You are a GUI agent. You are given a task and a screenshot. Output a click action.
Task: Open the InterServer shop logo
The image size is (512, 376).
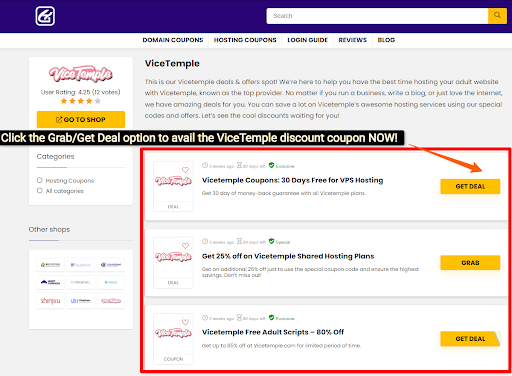coord(81,282)
